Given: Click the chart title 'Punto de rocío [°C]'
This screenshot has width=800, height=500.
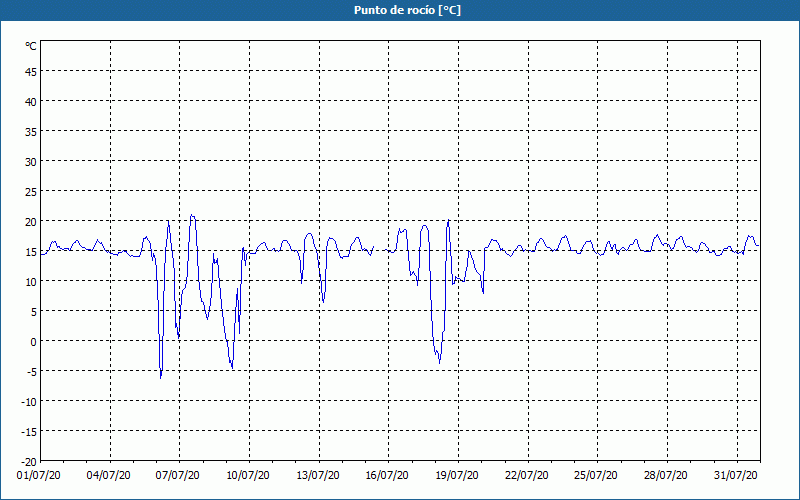Looking at the screenshot, I should [407, 10].
